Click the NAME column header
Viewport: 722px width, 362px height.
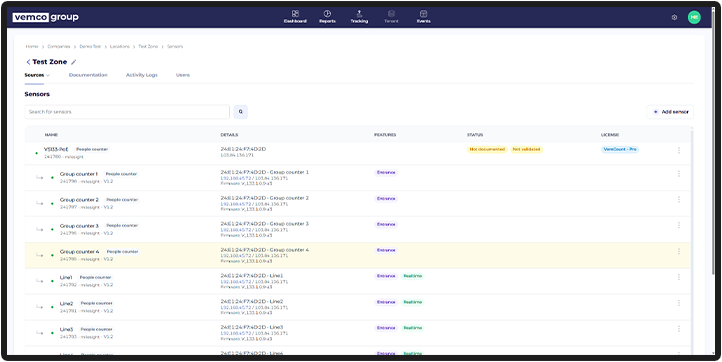[51, 135]
